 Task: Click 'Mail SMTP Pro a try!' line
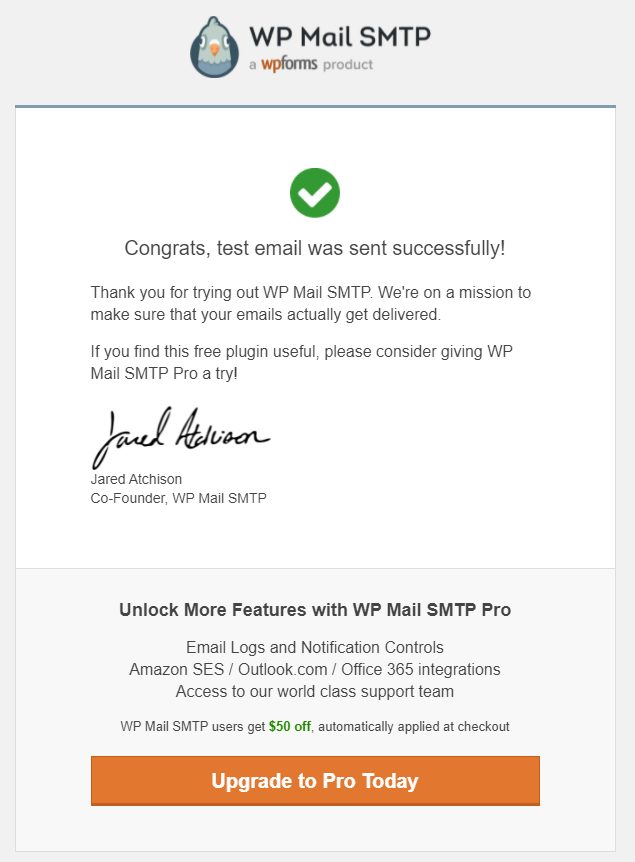(164, 373)
